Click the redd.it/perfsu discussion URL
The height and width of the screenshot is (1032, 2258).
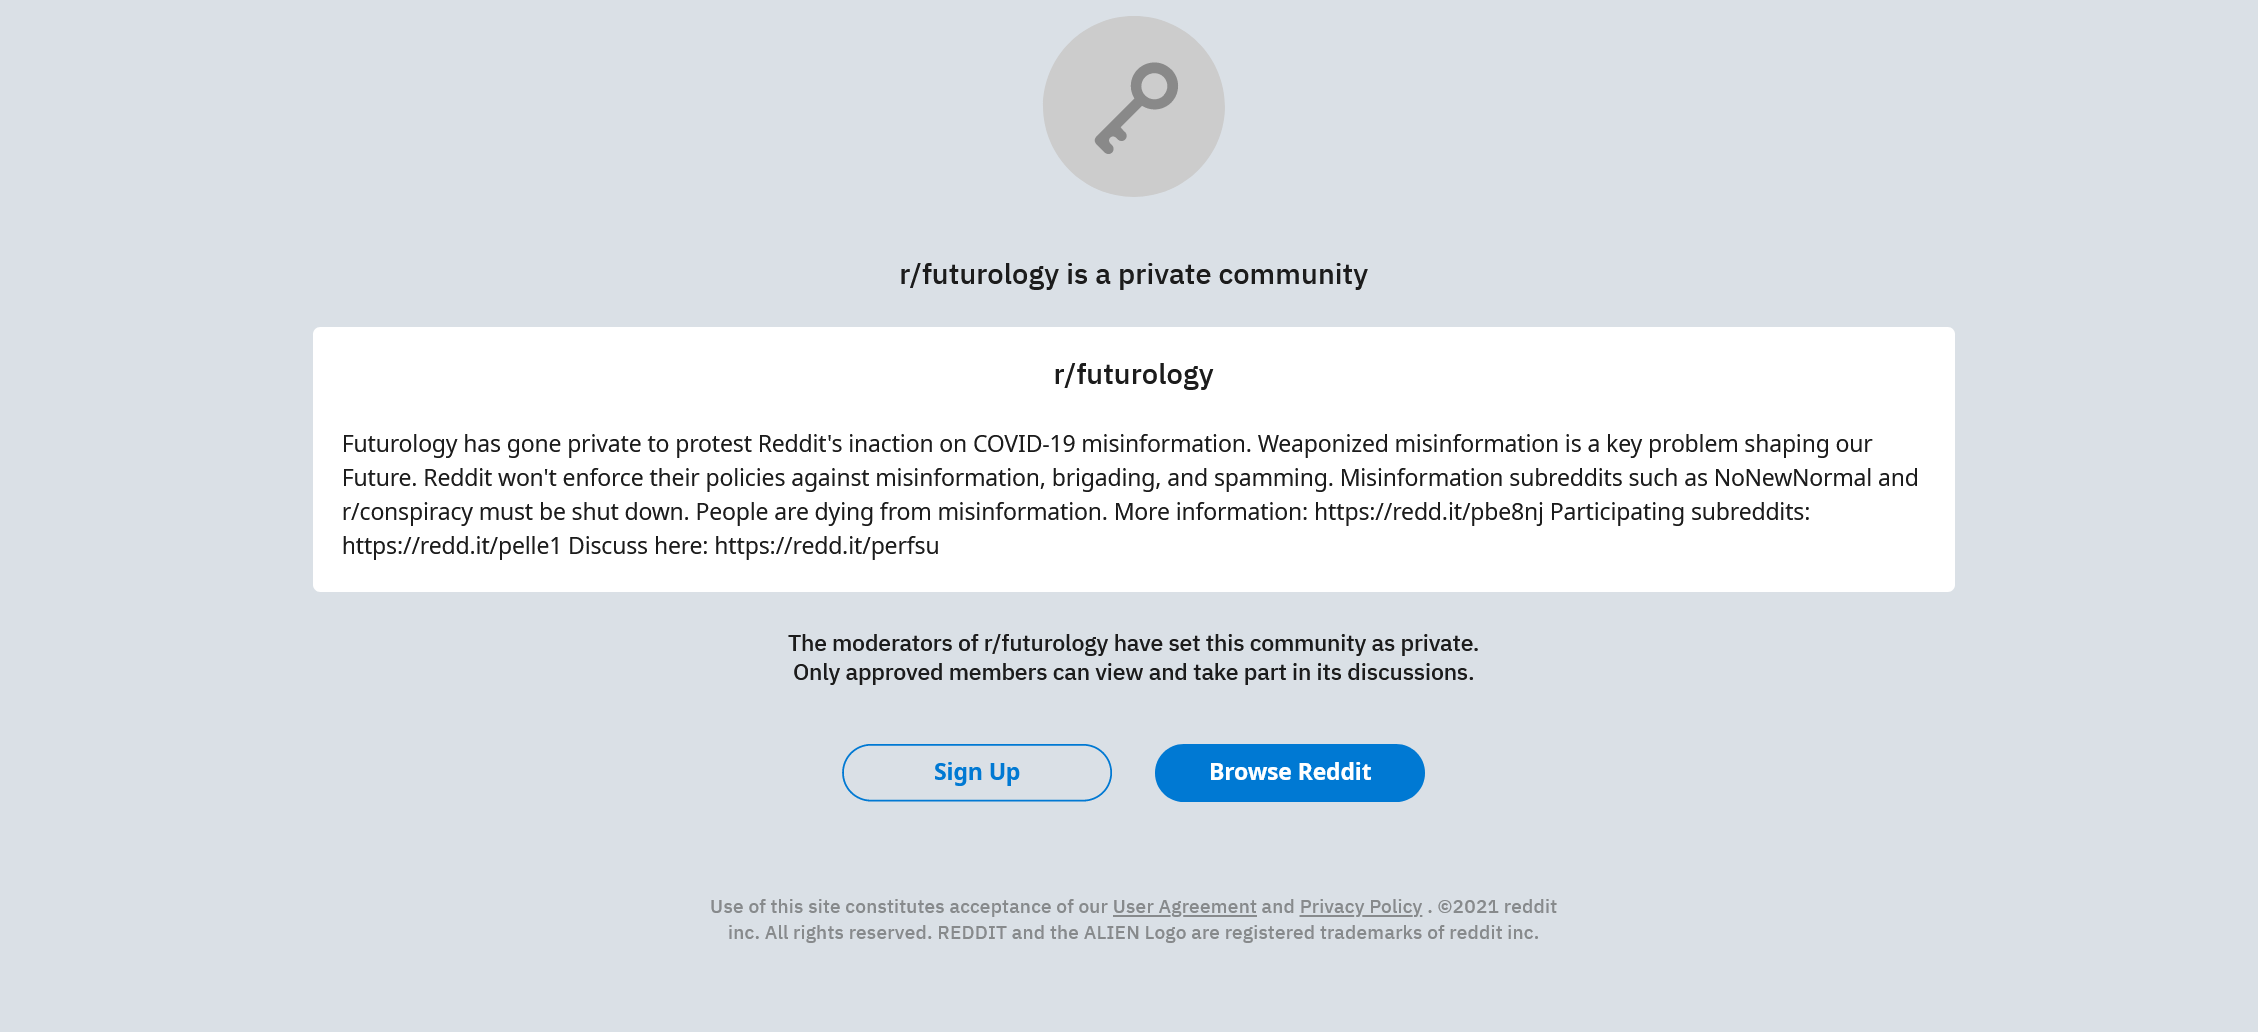[826, 545]
